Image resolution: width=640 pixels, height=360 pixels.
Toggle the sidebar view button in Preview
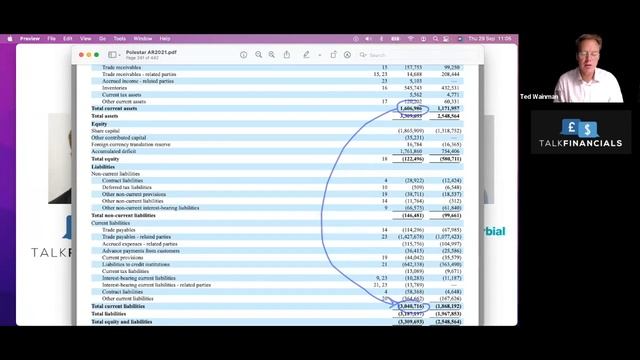[112, 55]
